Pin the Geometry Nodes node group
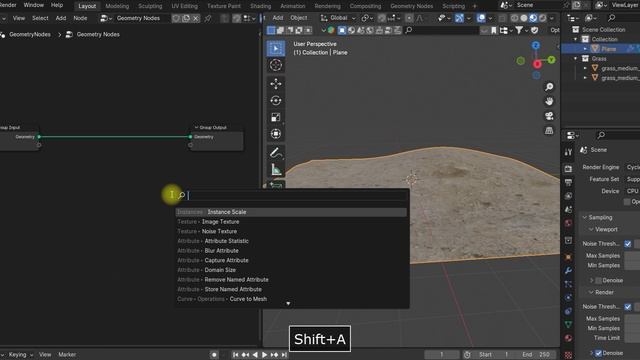Image resolution: width=640 pixels, height=360 pixels. tap(208, 18)
